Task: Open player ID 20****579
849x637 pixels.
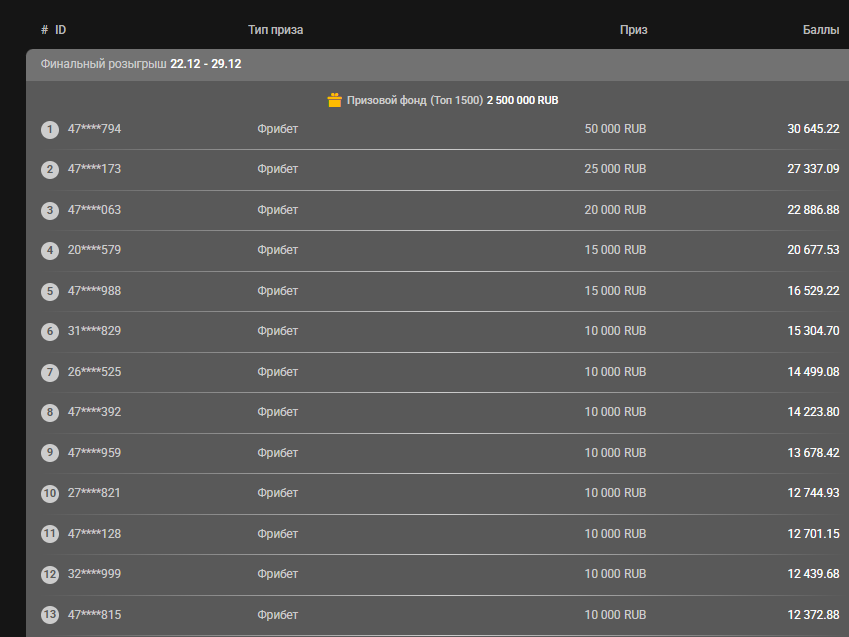Action: coord(94,250)
